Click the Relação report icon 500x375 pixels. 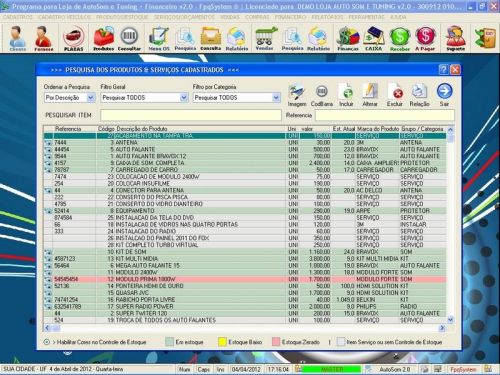click(x=419, y=96)
